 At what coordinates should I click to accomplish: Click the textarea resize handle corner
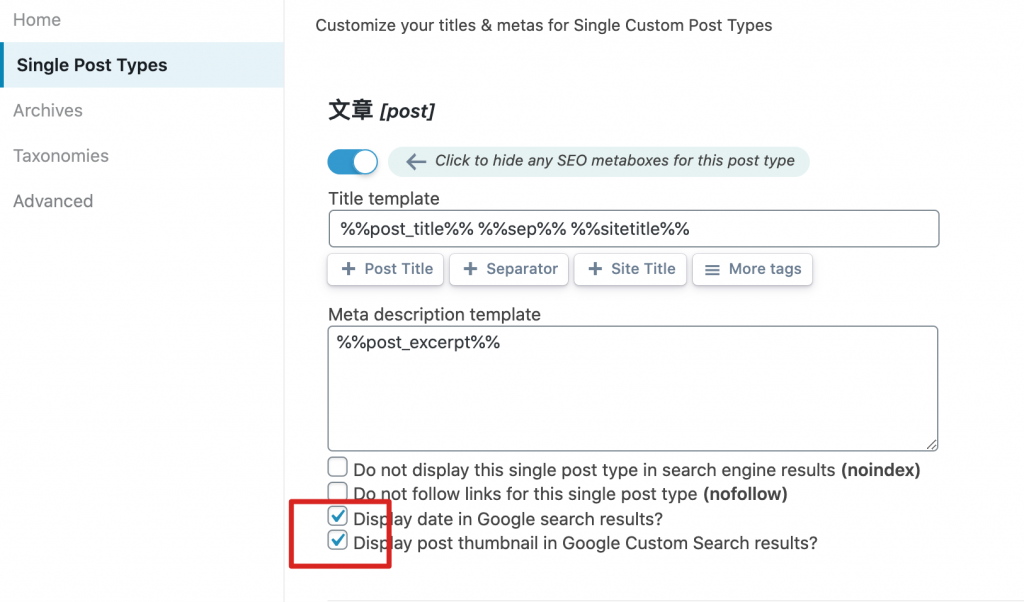coord(932,444)
